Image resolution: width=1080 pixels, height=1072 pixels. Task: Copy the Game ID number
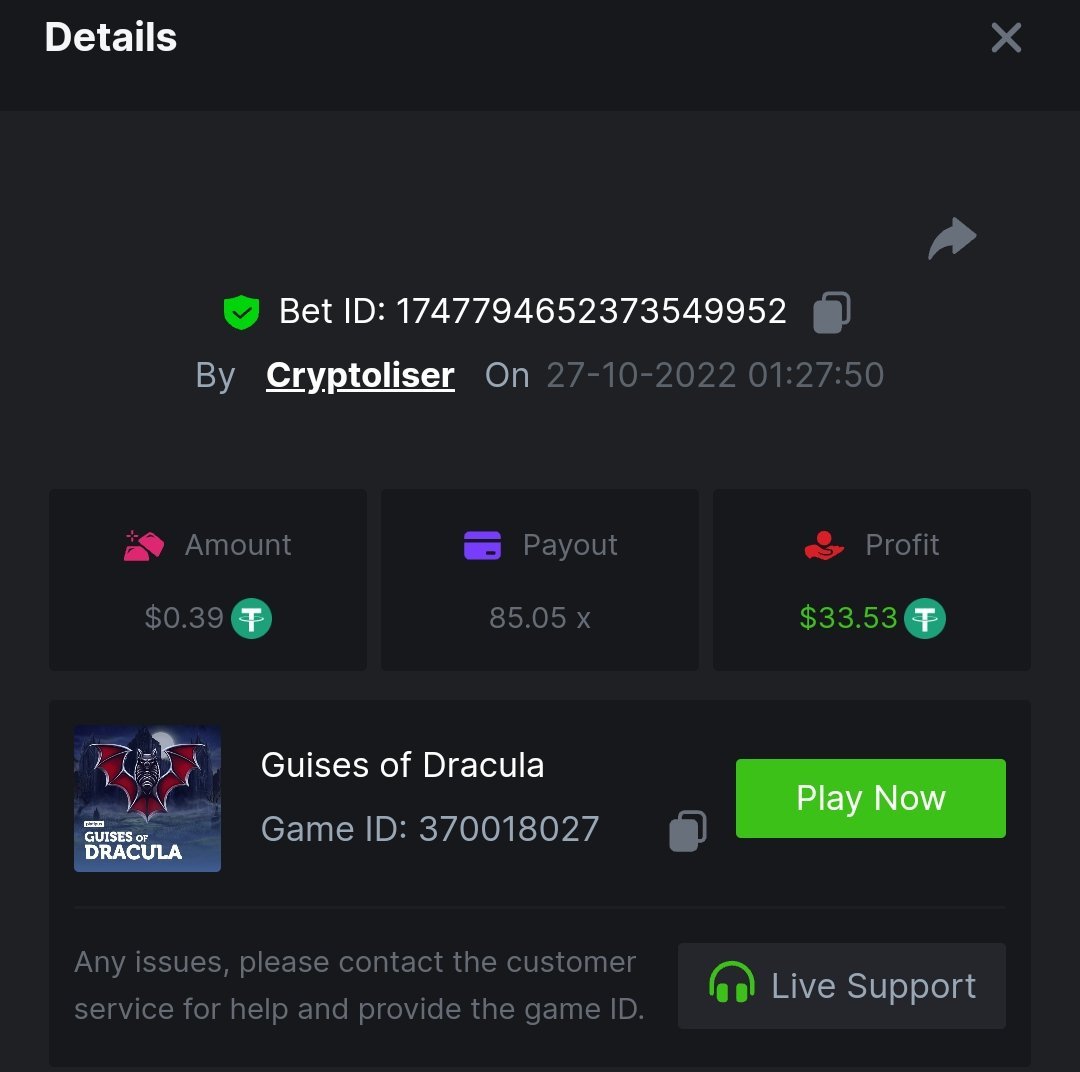[x=687, y=830]
